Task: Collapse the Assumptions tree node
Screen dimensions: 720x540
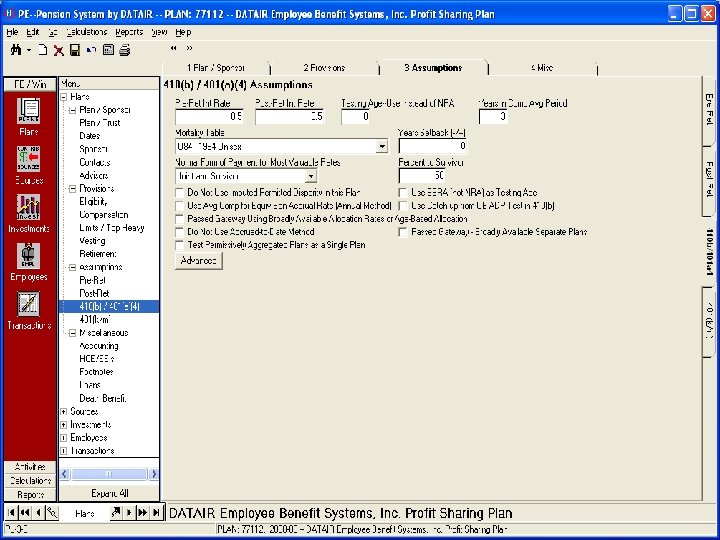Action: click(x=73, y=267)
